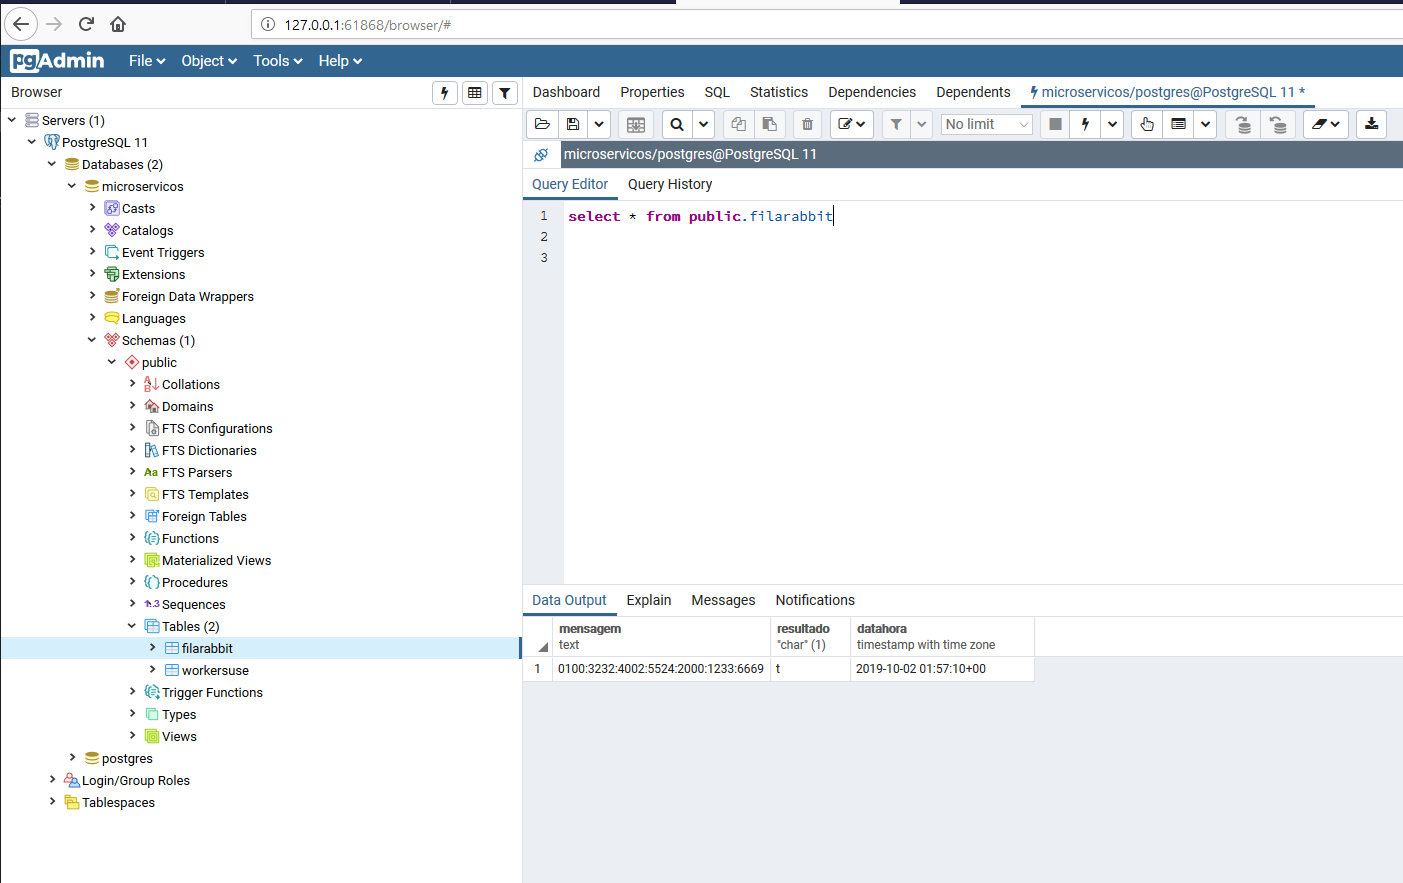
Task: Click the Find magnifier icon
Action: coord(677,124)
